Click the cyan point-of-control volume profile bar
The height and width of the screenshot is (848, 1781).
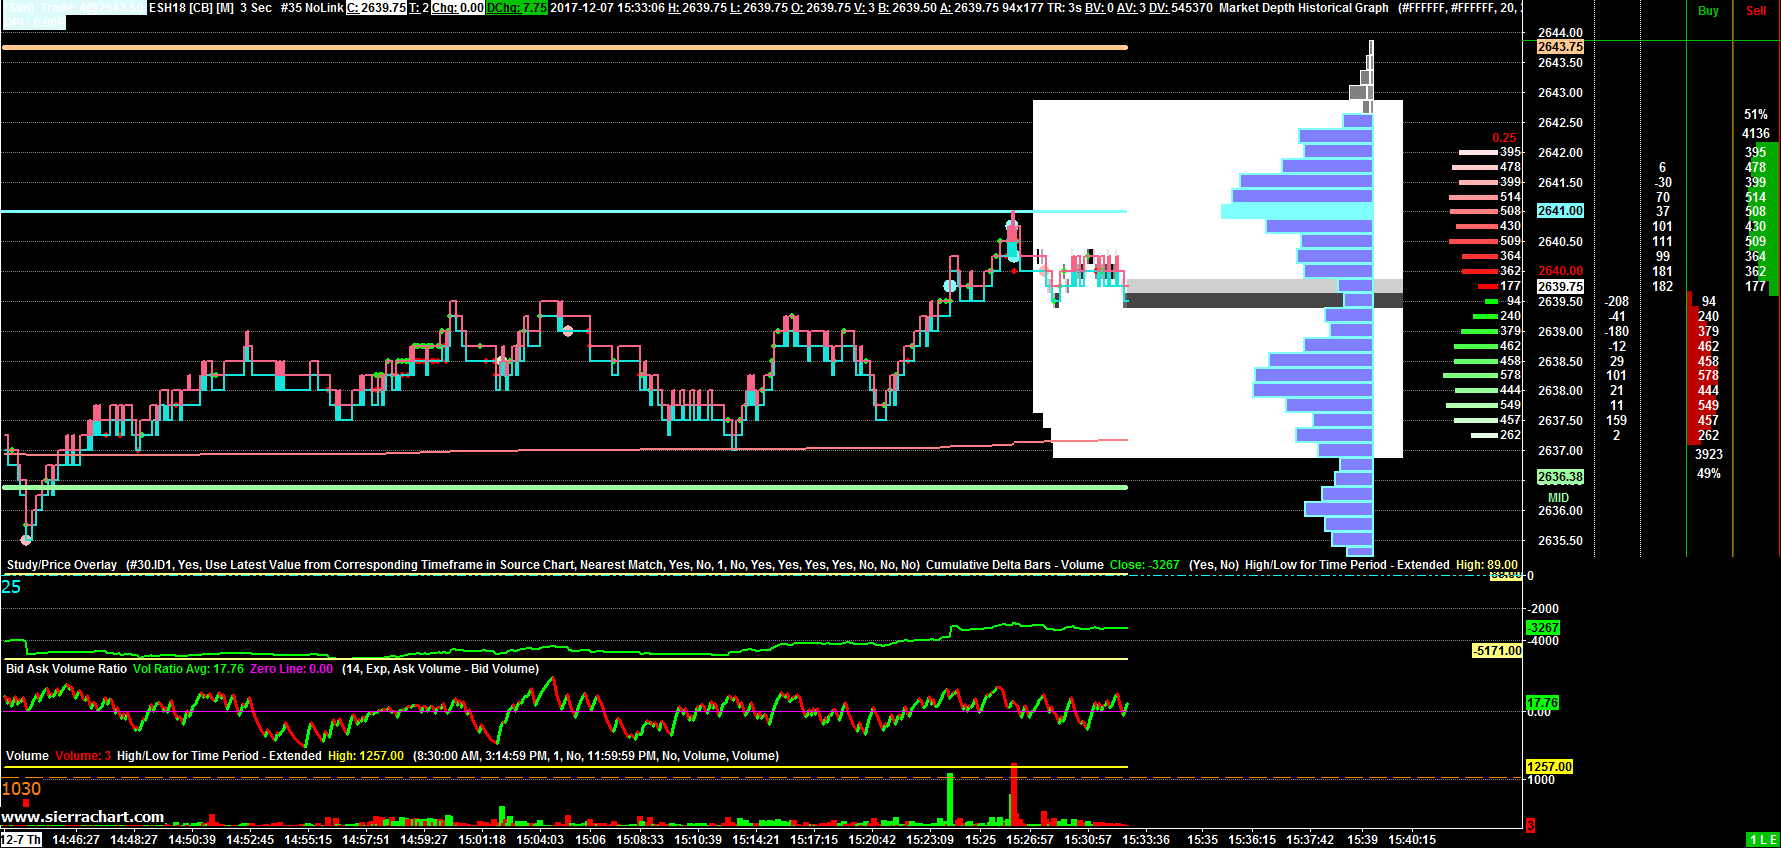click(x=1297, y=211)
